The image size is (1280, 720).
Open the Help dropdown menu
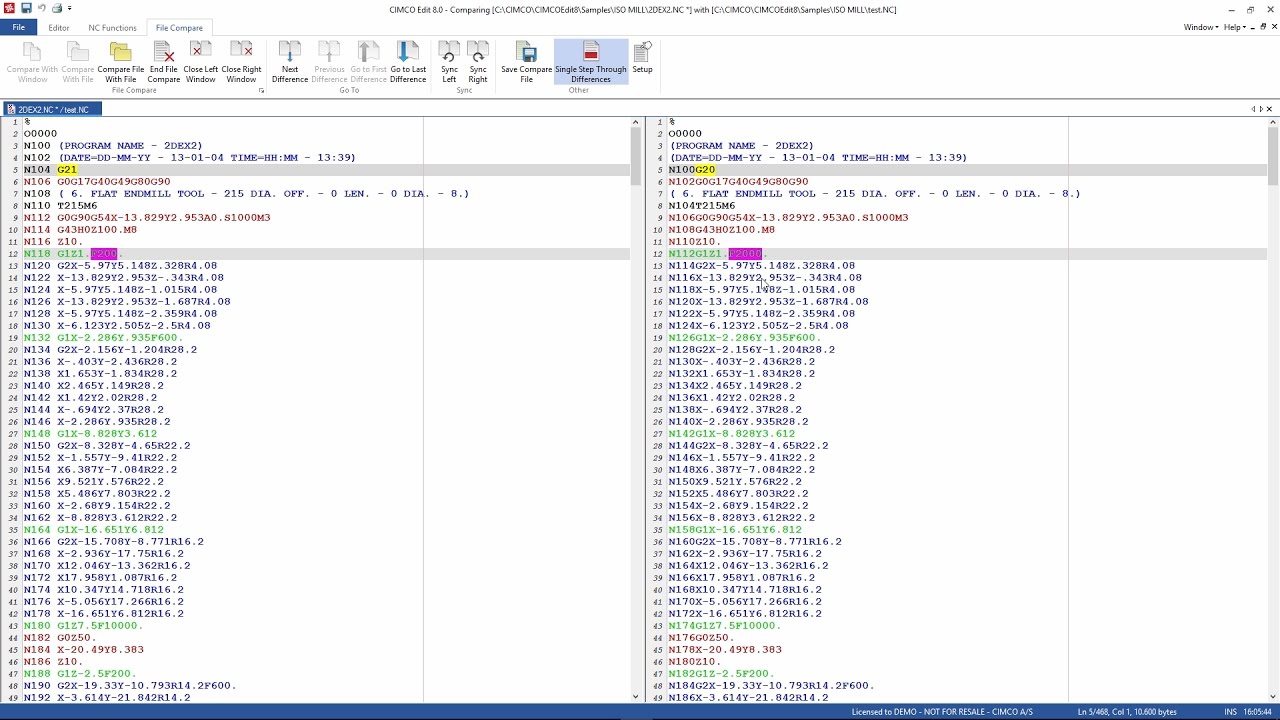(x=1236, y=27)
